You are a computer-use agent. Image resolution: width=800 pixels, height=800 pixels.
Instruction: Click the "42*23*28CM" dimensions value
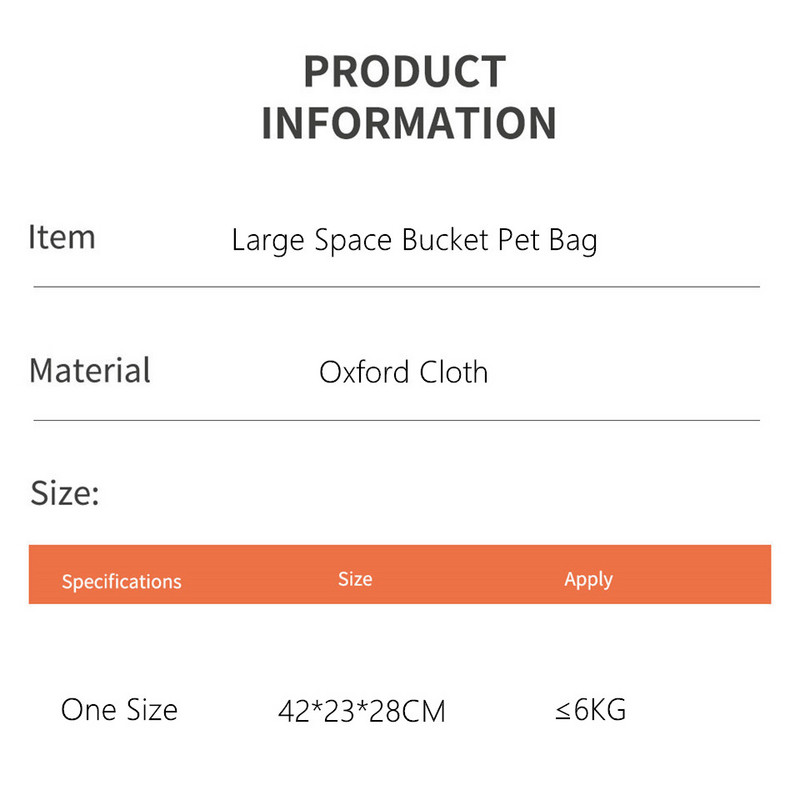pyautogui.click(x=361, y=711)
